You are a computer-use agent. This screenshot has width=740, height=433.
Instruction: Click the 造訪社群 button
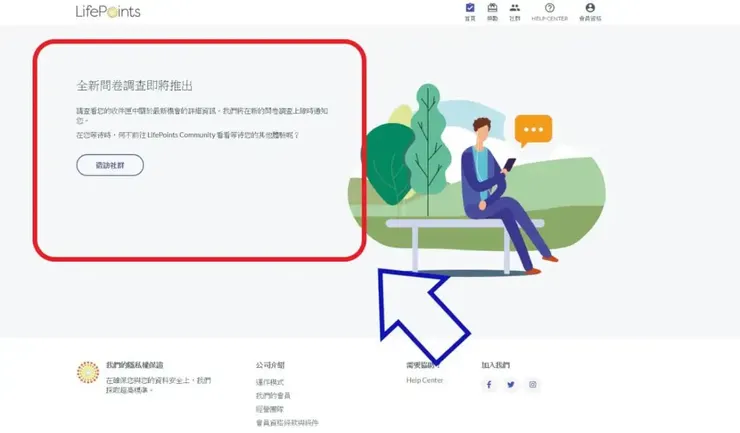pyautogui.click(x=110, y=165)
